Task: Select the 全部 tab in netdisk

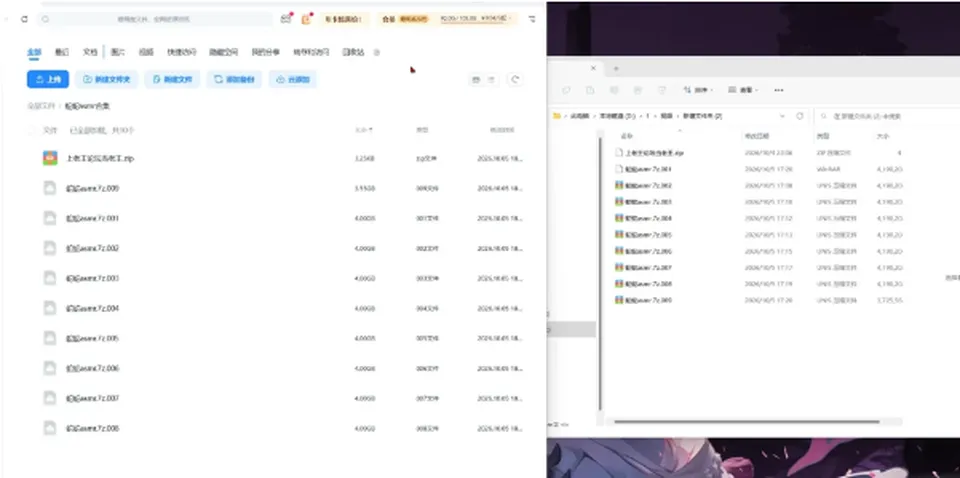Action: coord(34,53)
